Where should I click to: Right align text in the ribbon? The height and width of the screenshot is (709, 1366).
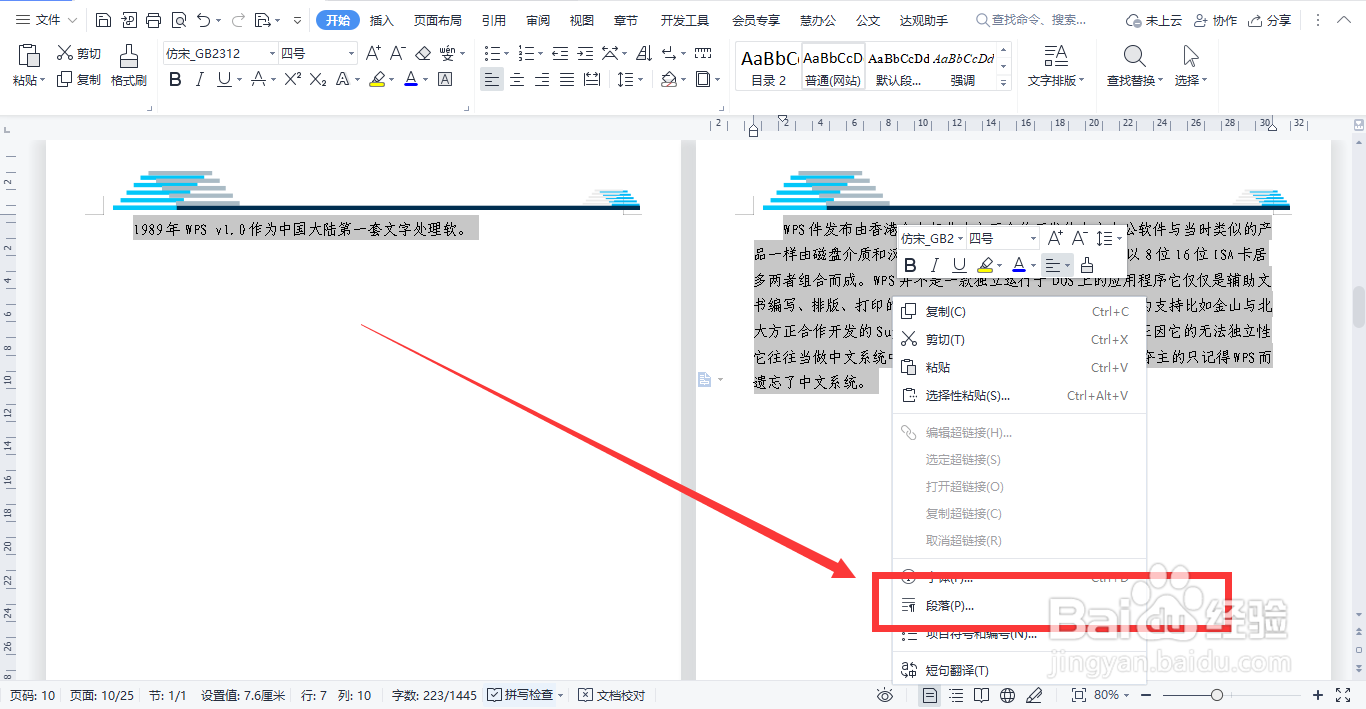[x=542, y=79]
